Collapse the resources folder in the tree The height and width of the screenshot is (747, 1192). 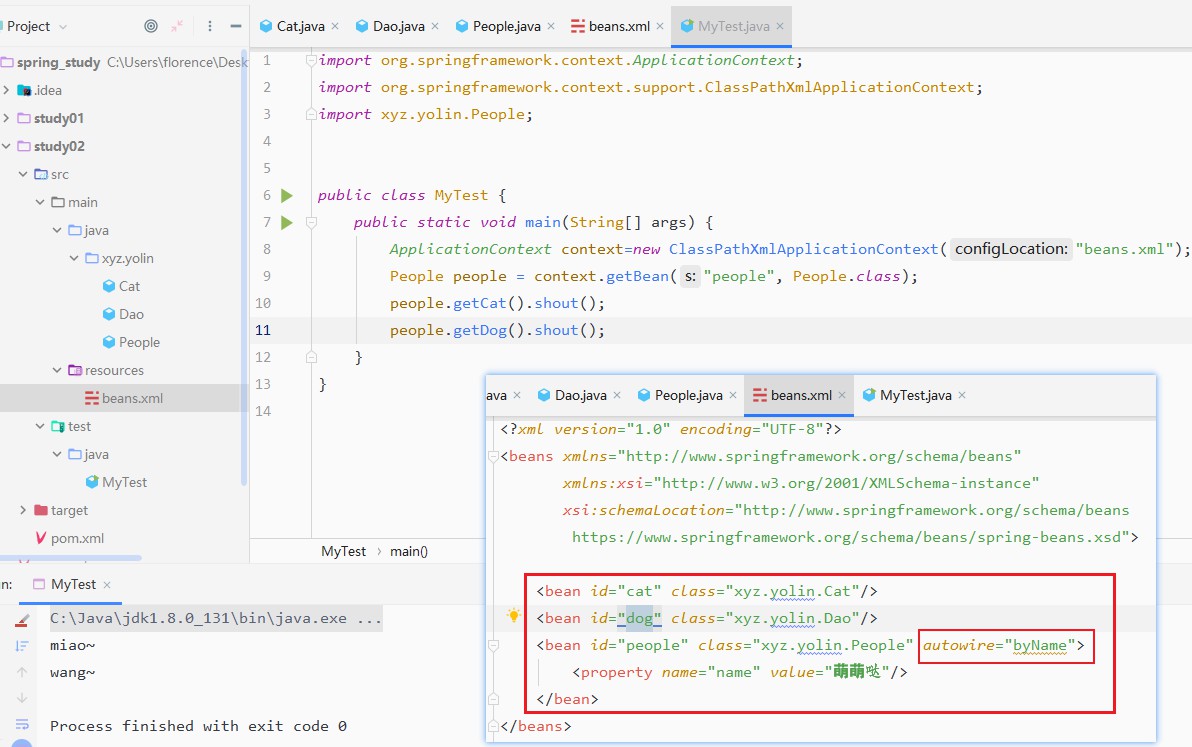pyautogui.click(x=57, y=370)
